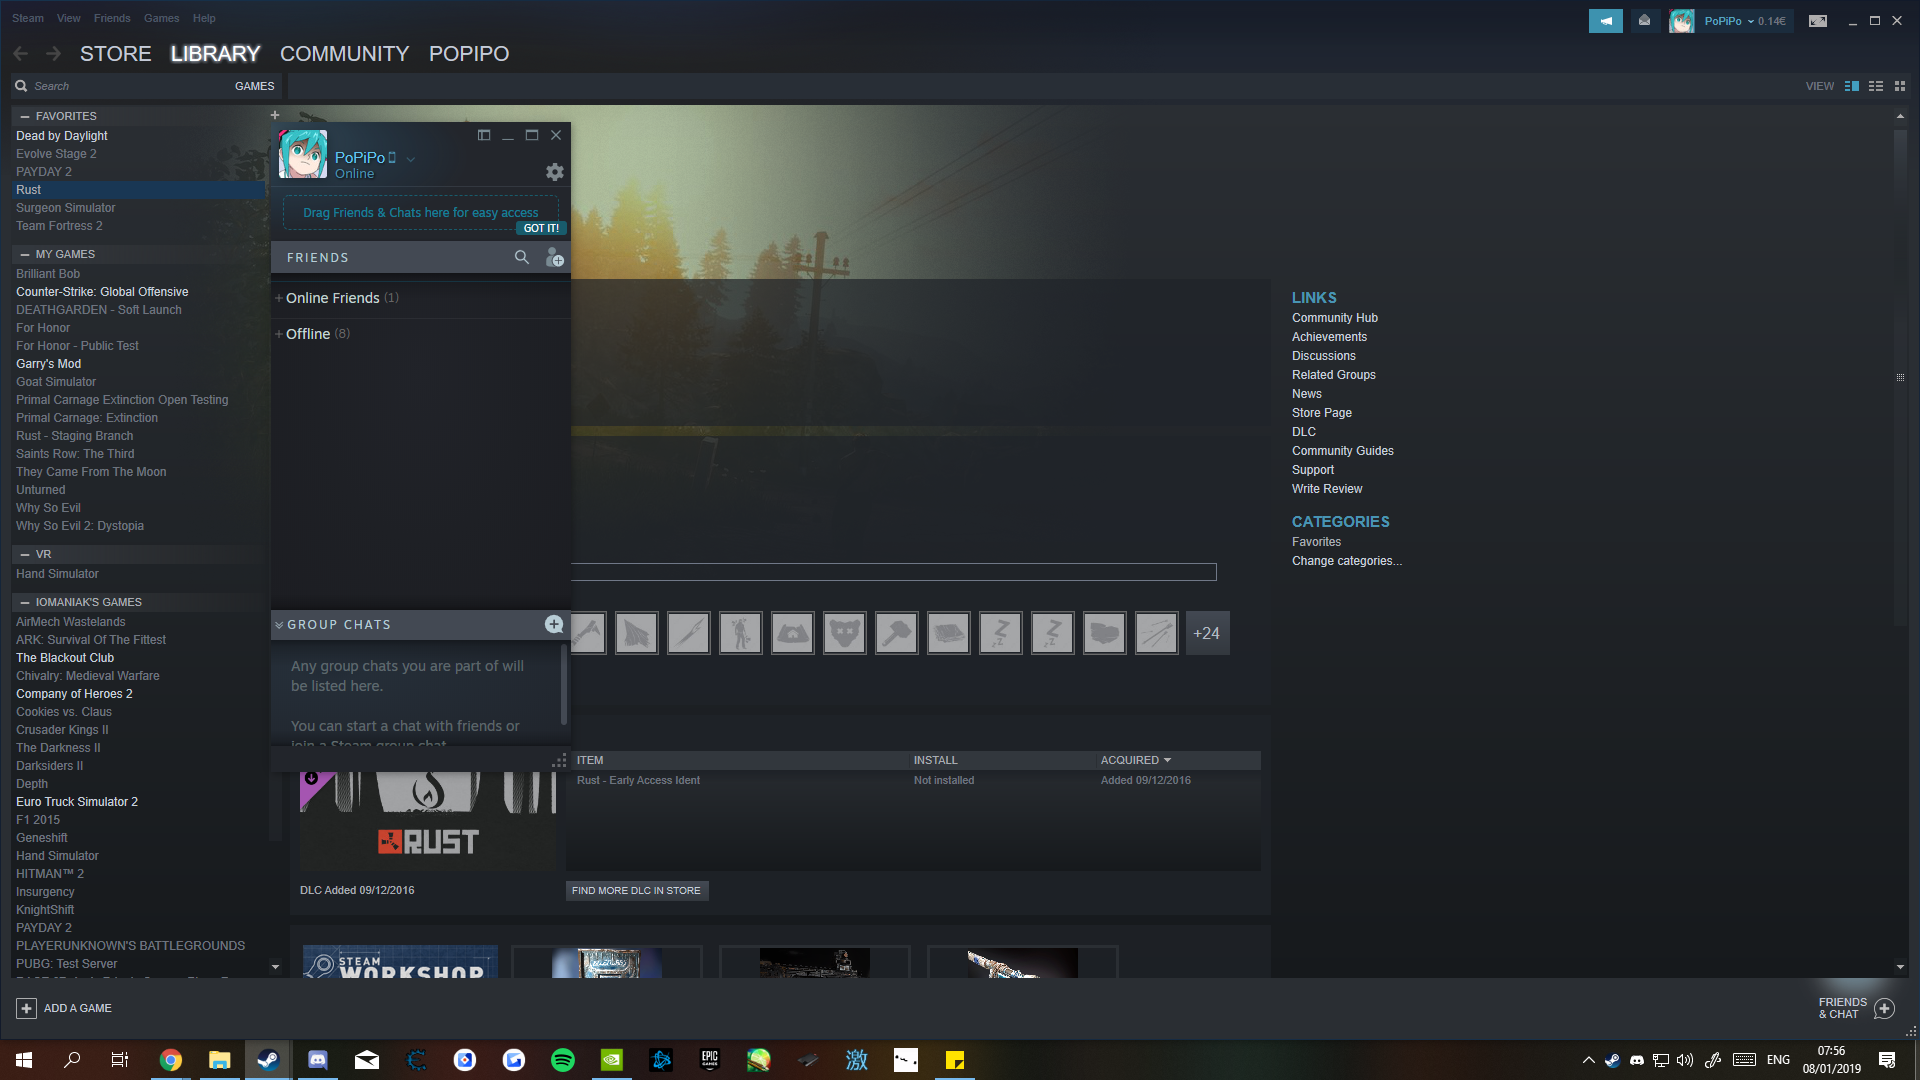Open the Write Review link
The image size is (1920, 1080).
pos(1327,489)
